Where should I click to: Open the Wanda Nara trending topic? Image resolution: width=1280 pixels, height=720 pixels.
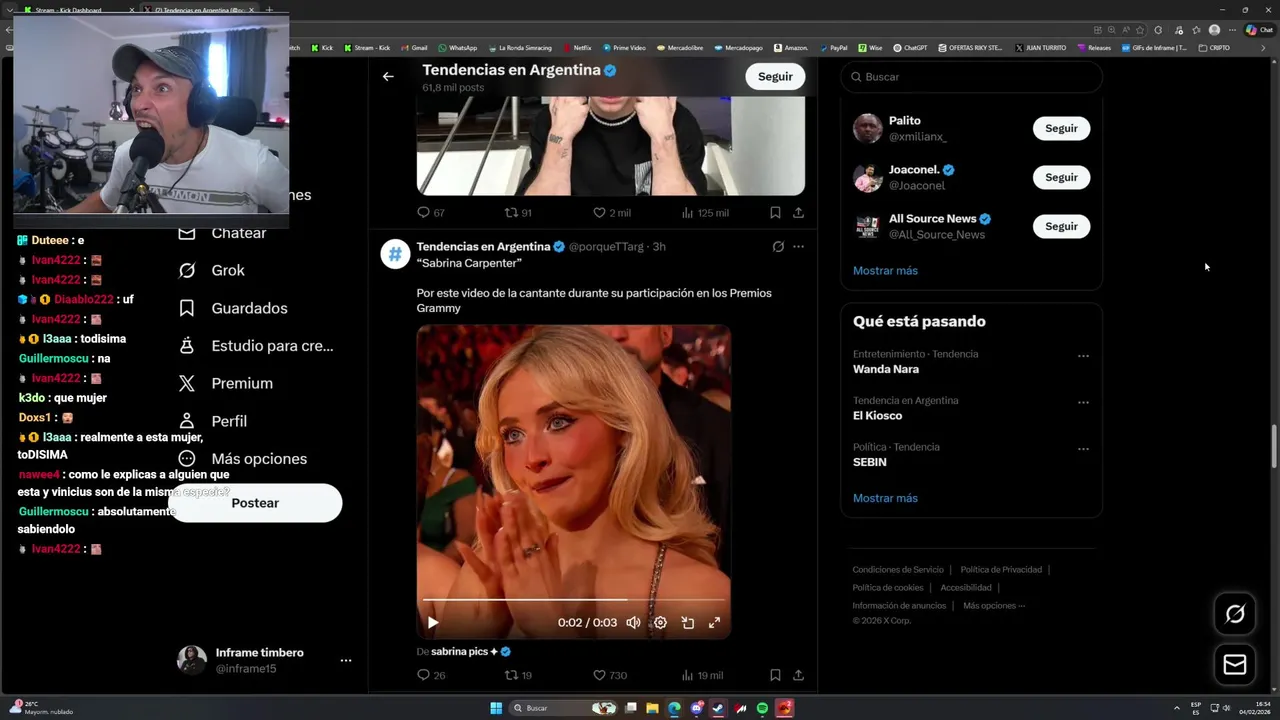point(886,369)
